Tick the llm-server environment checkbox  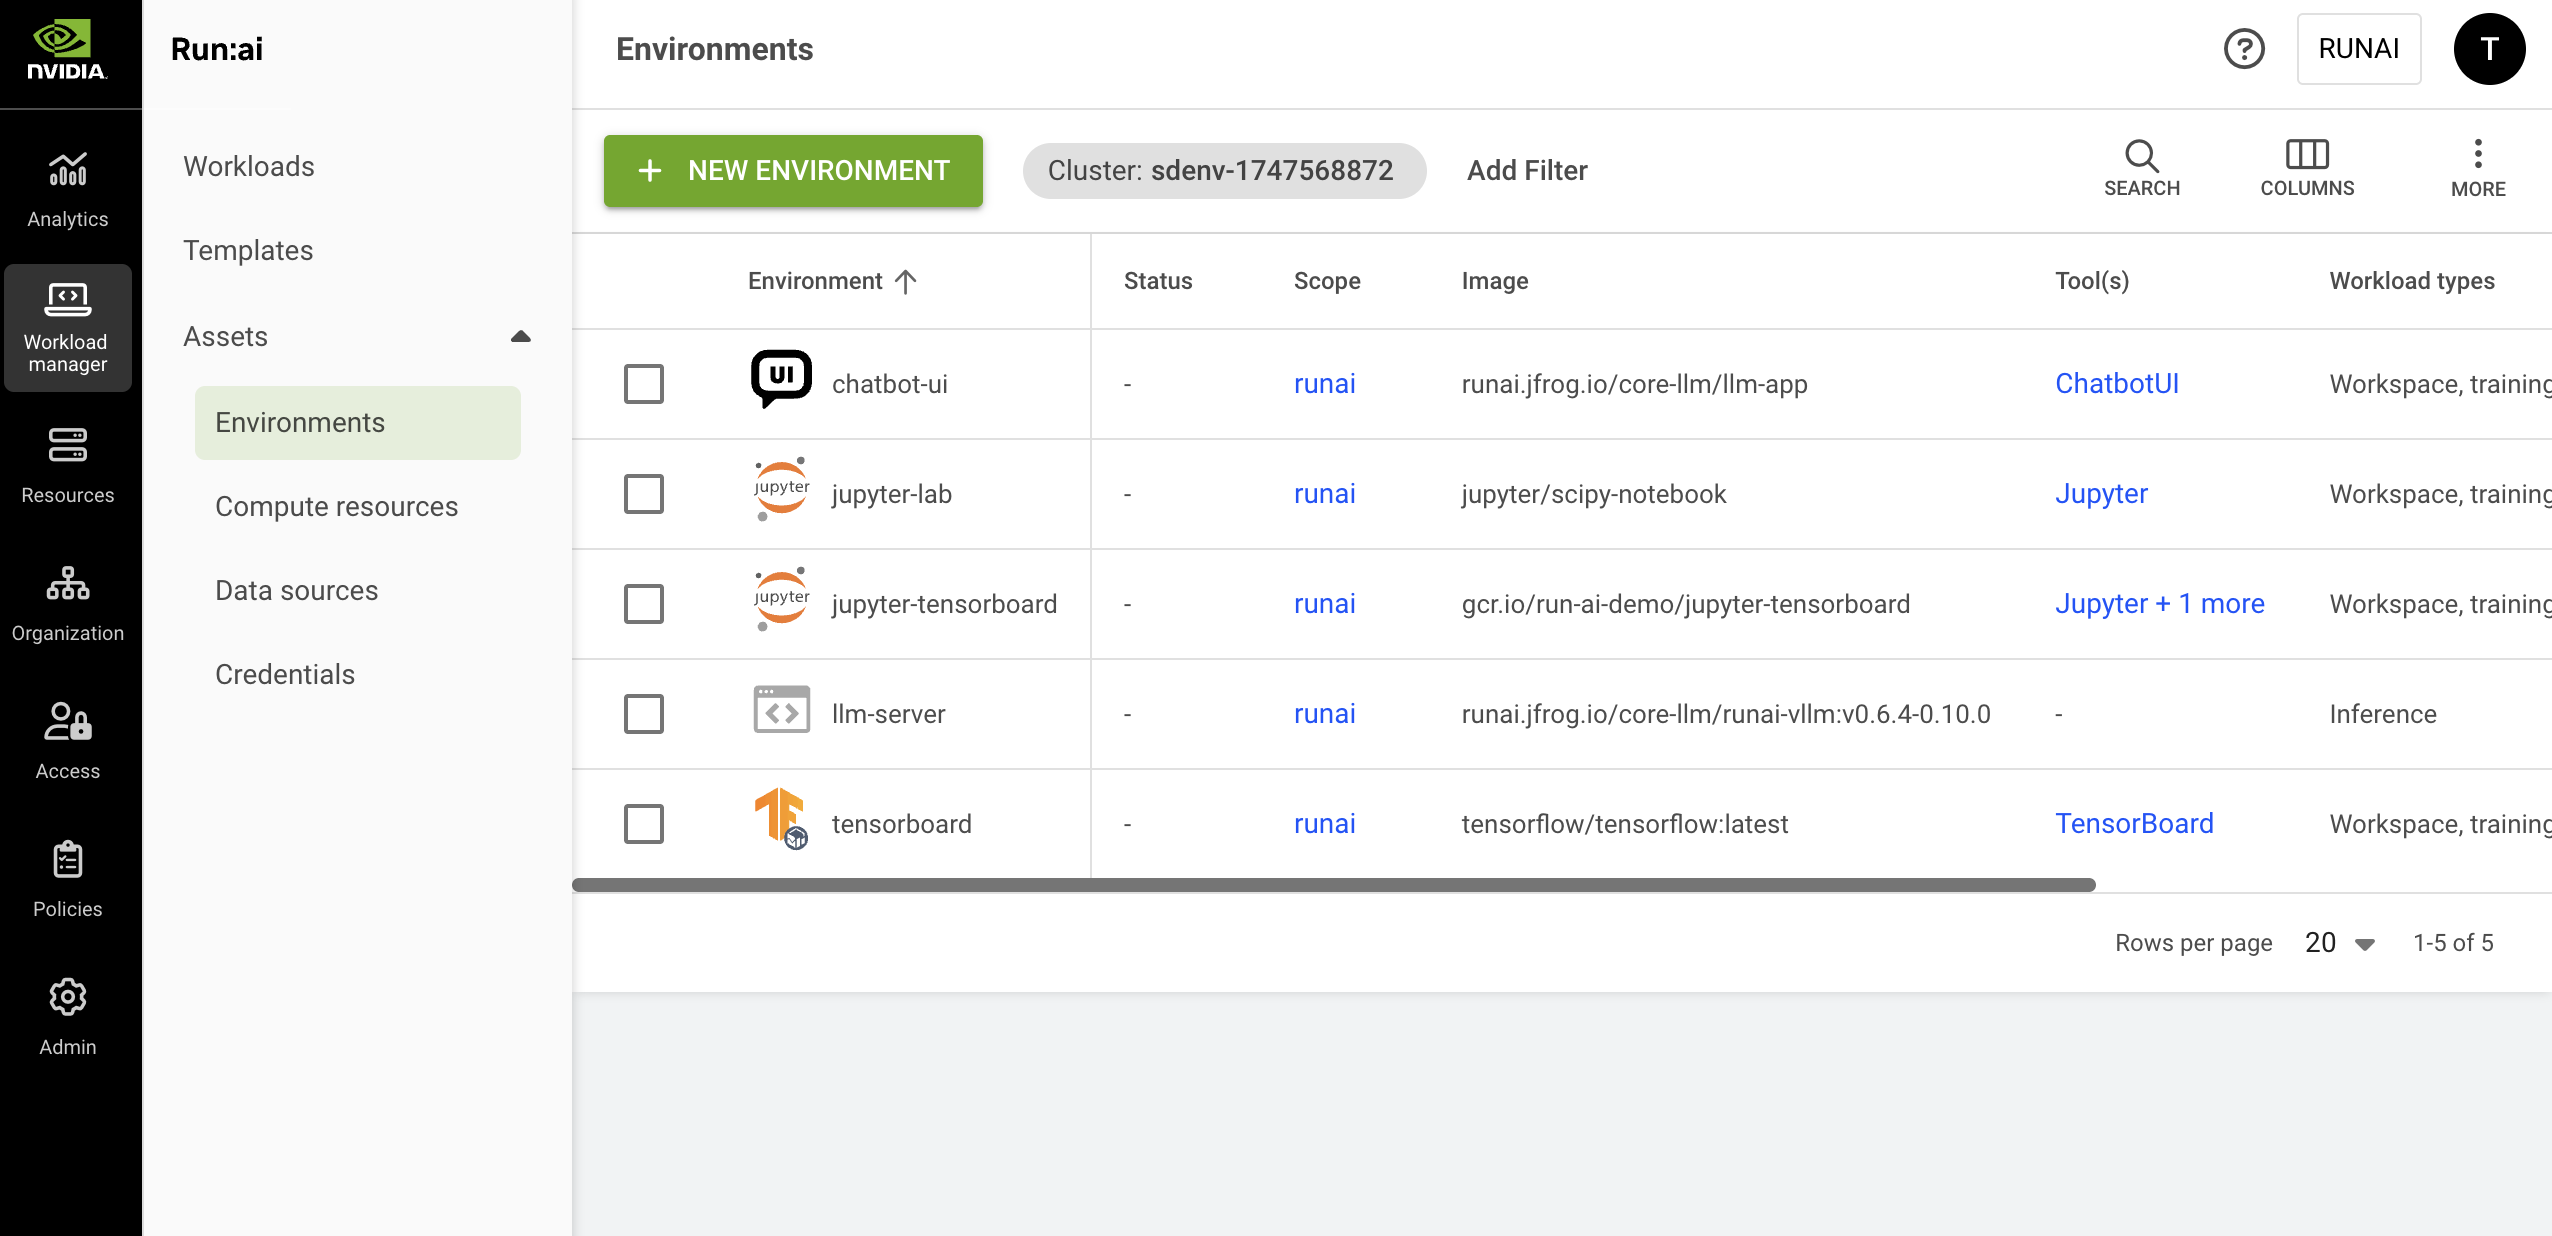[643, 714]
